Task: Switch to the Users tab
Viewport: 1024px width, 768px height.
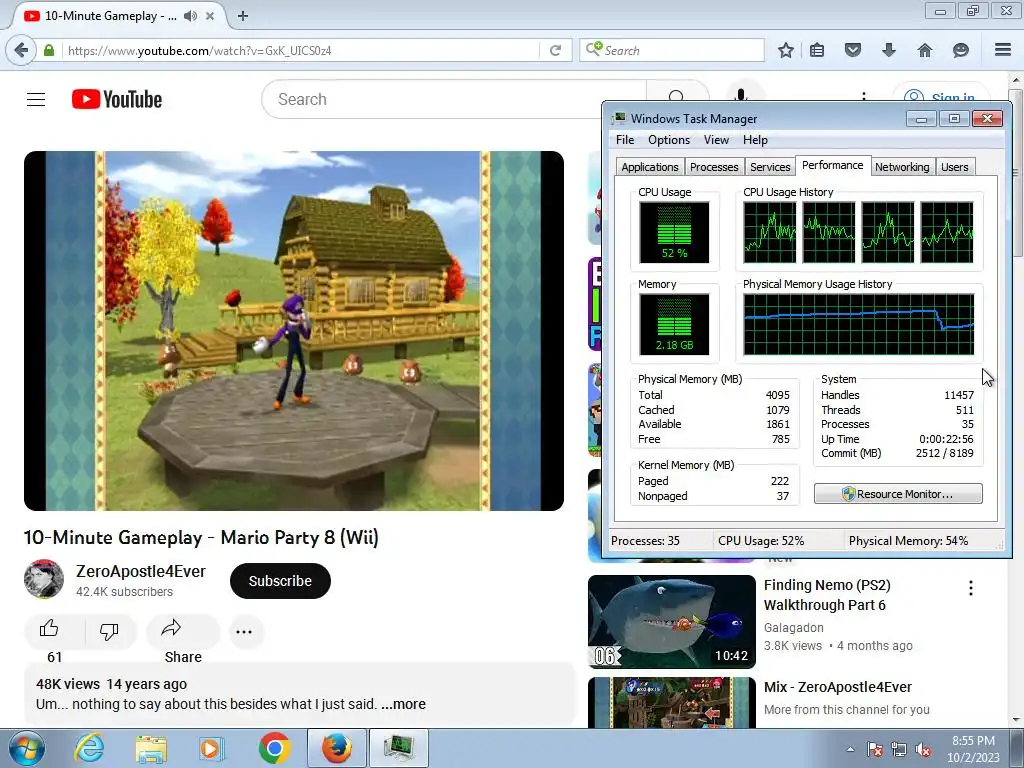Action: coord(954,167)
